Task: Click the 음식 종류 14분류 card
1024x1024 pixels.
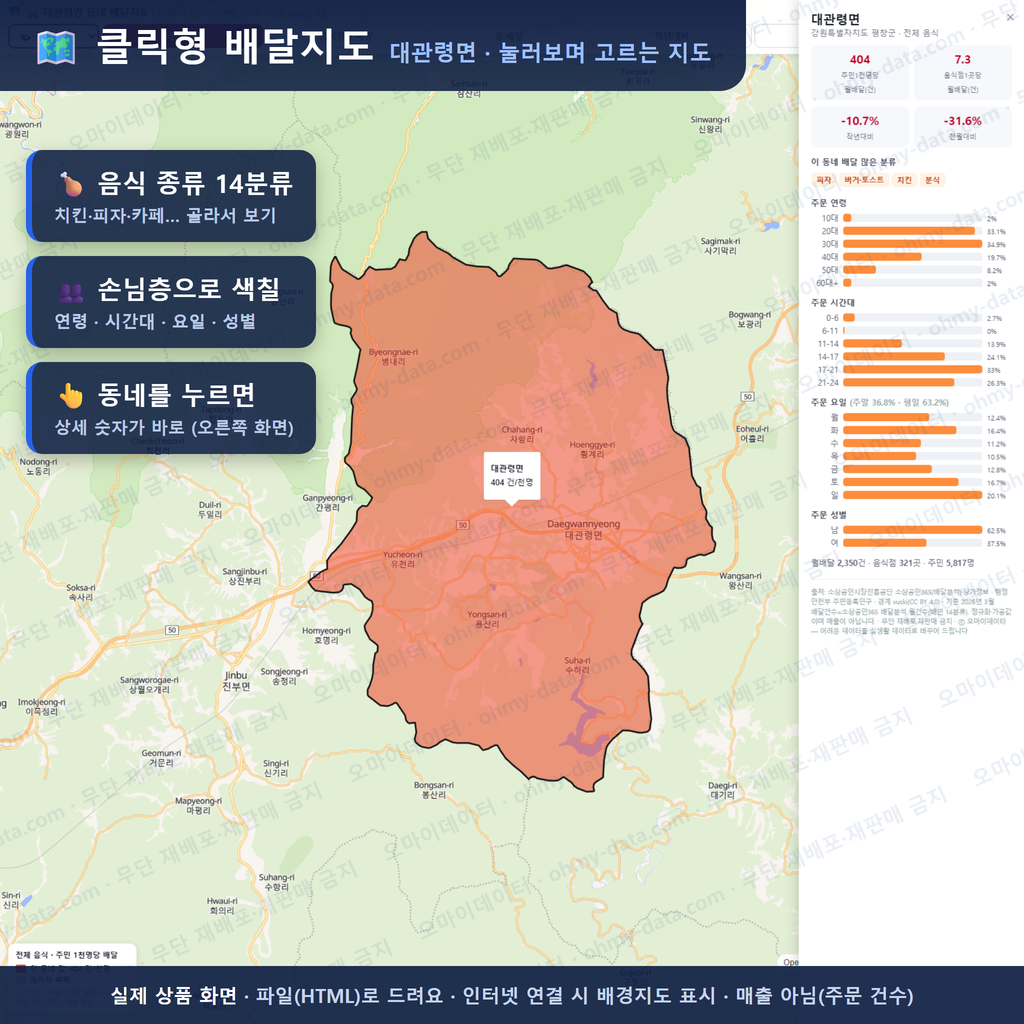Action: pos(171,196)
